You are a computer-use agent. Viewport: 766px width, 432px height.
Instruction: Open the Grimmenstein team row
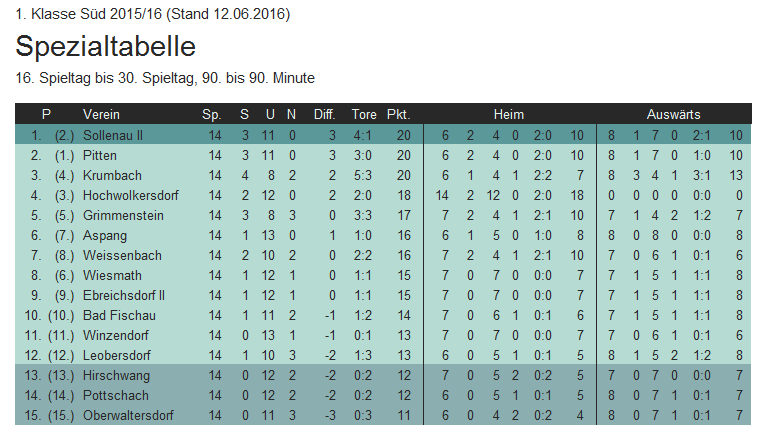pos(119,215)
